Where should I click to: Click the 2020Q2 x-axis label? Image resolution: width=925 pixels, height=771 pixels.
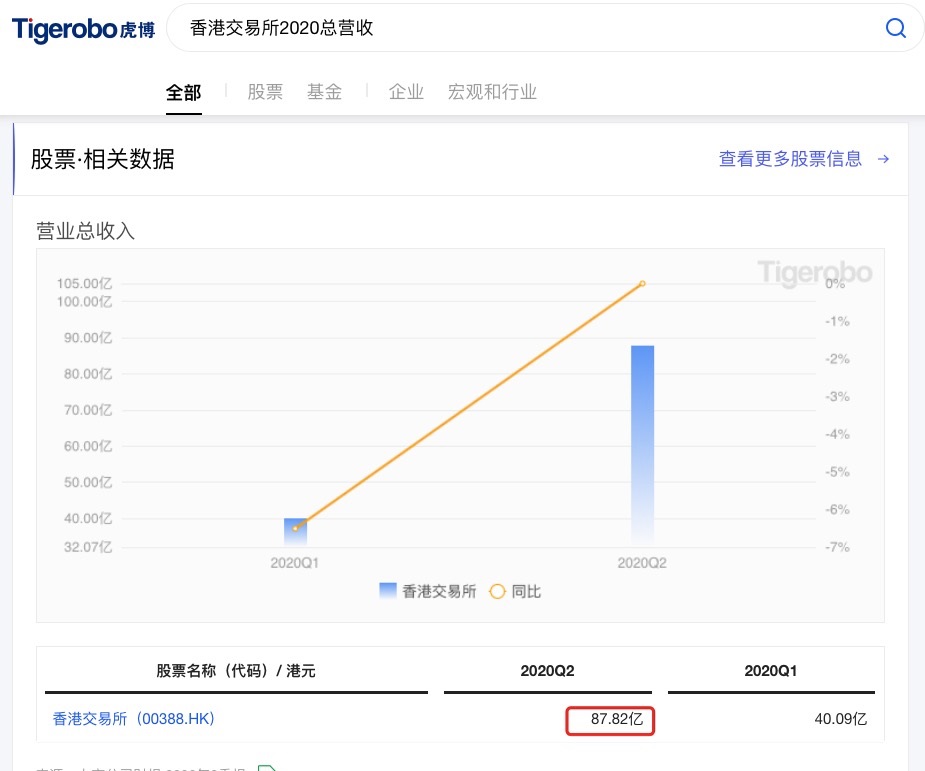pos(642,563)
